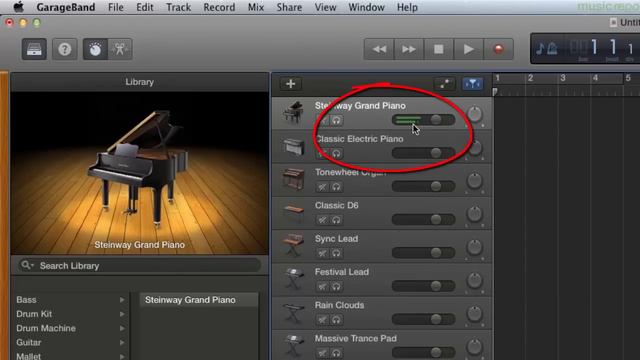Screen dimensions: 640x360
Task: Click the automation button in tracks header
Action: (445, 84)
